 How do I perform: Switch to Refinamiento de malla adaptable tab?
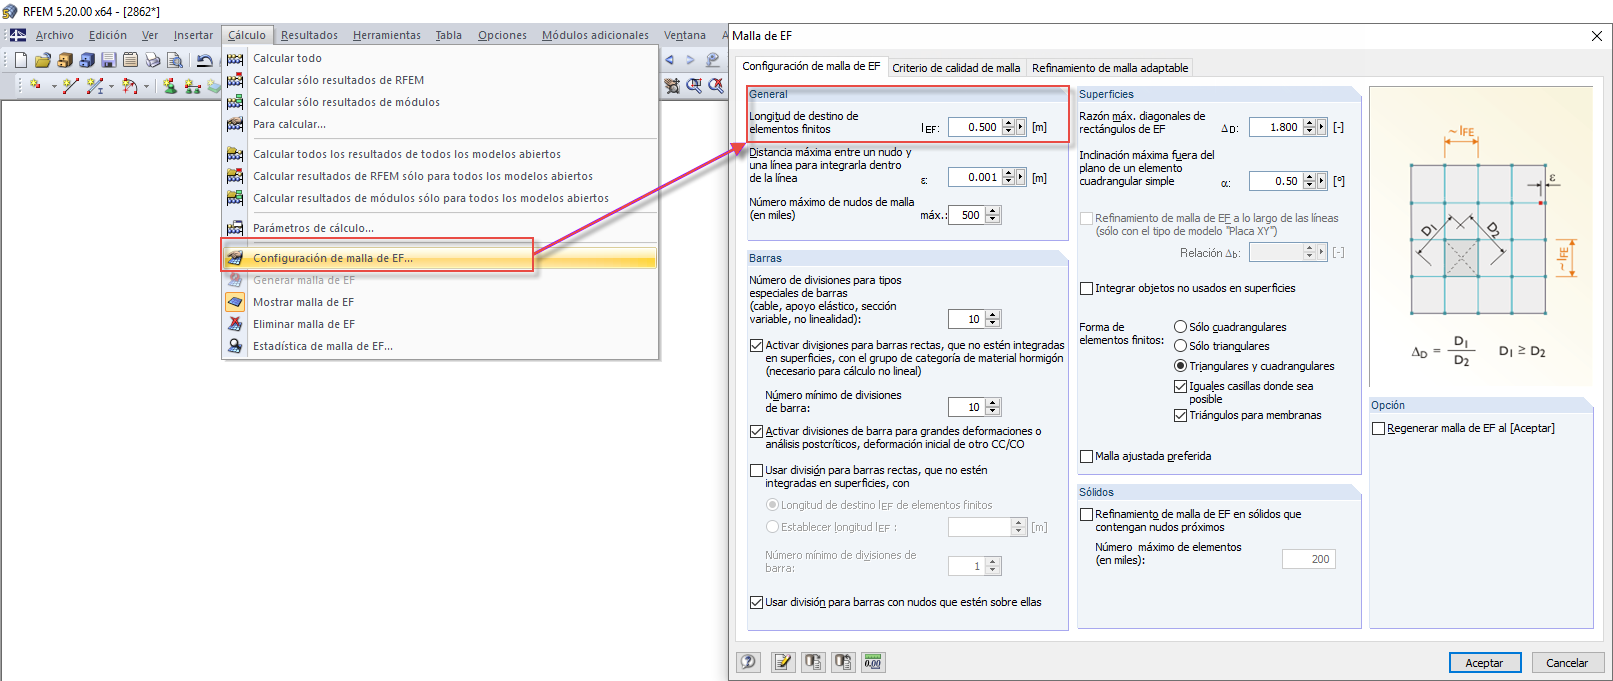pyautogui.click(x=1110, y=68)
